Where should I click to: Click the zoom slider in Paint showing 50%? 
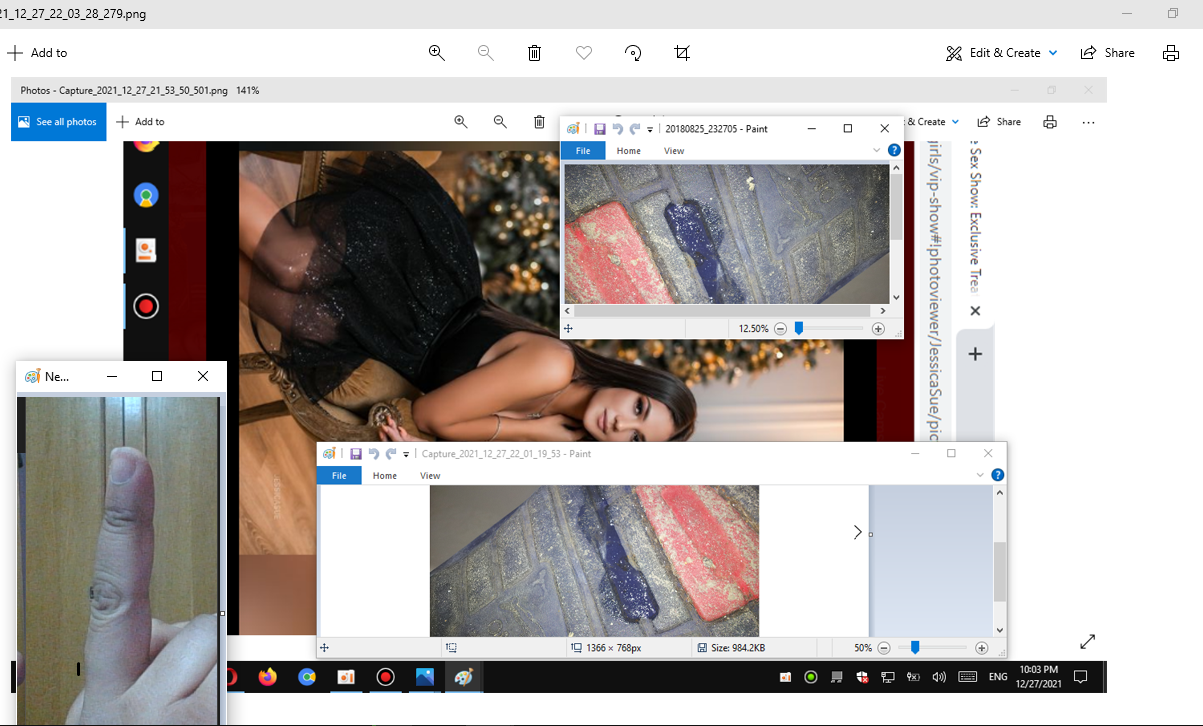coord(915,648)
